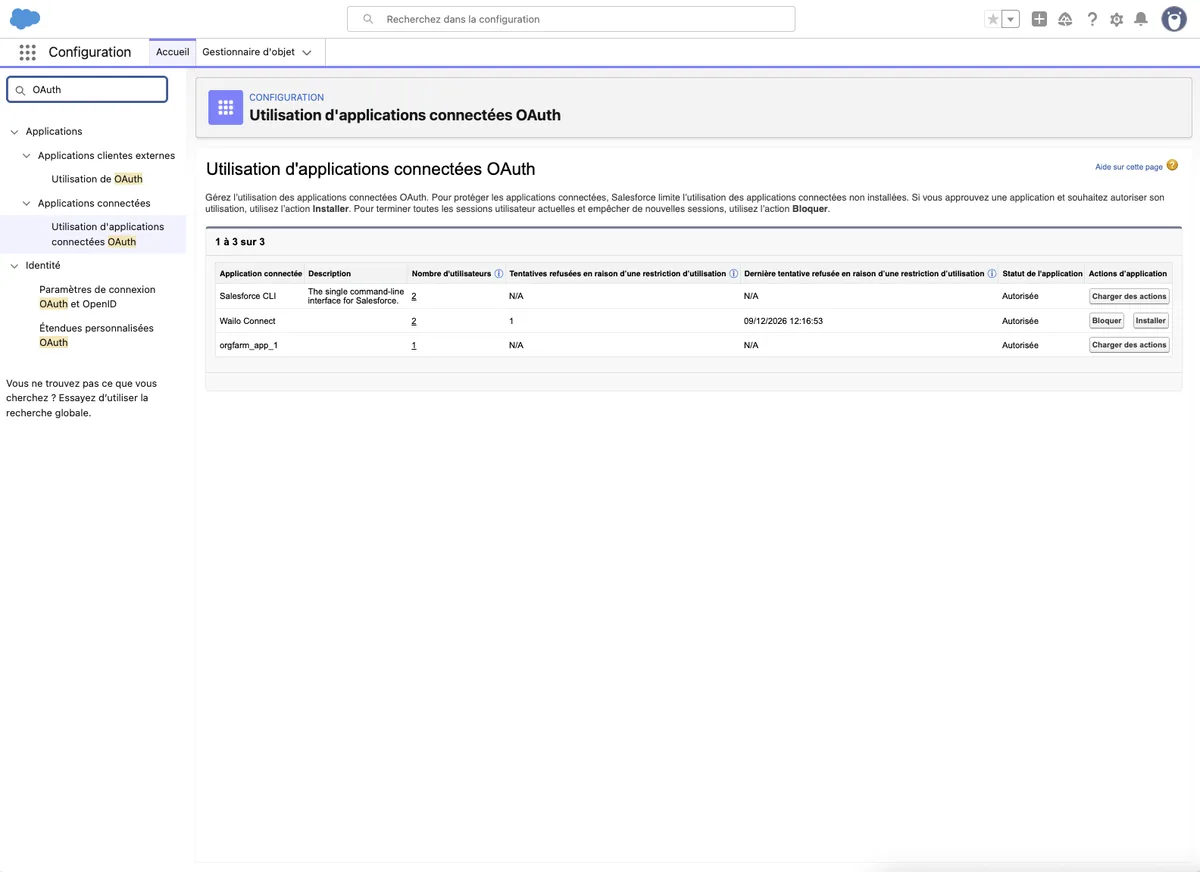Image resolution: width=1200 pixels, height=872 pixels.
Task: Open the Setup gear icon
Action: [x=1117, y=19]
